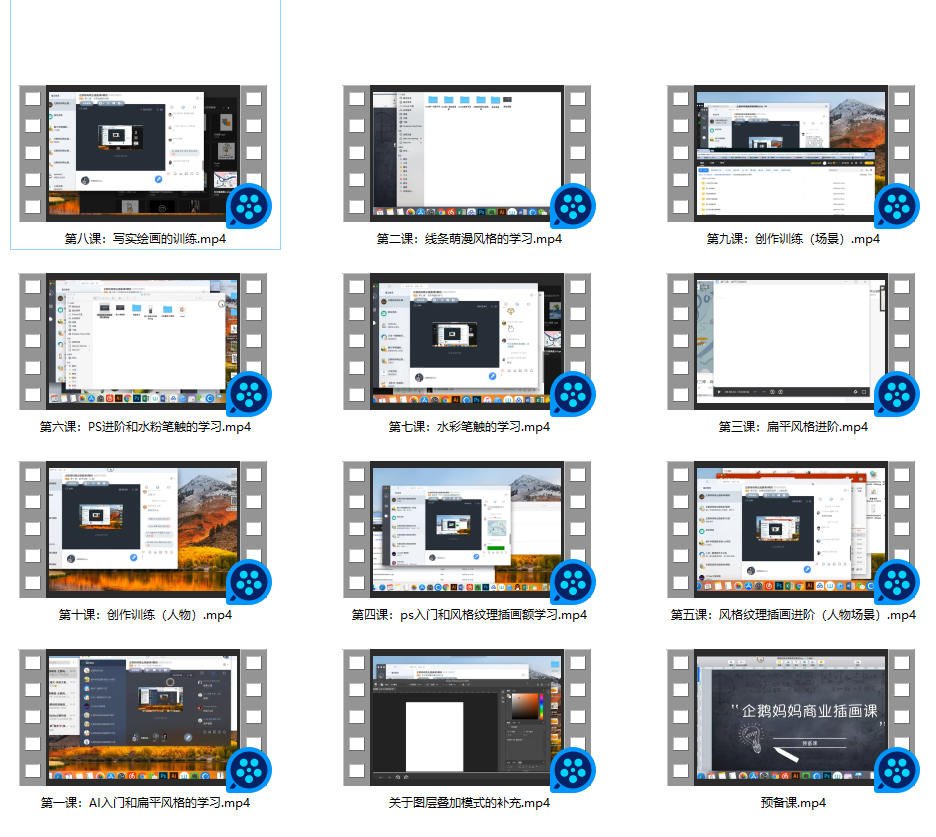The image size is (936, 837).
Task: Click the label 第六课：PS进阶和水粉笔触的学习.mp4
Action: (145, 427)
